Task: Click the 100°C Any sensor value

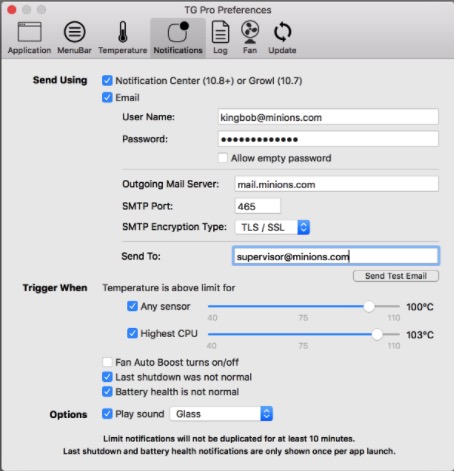Action: click(420, 307)
